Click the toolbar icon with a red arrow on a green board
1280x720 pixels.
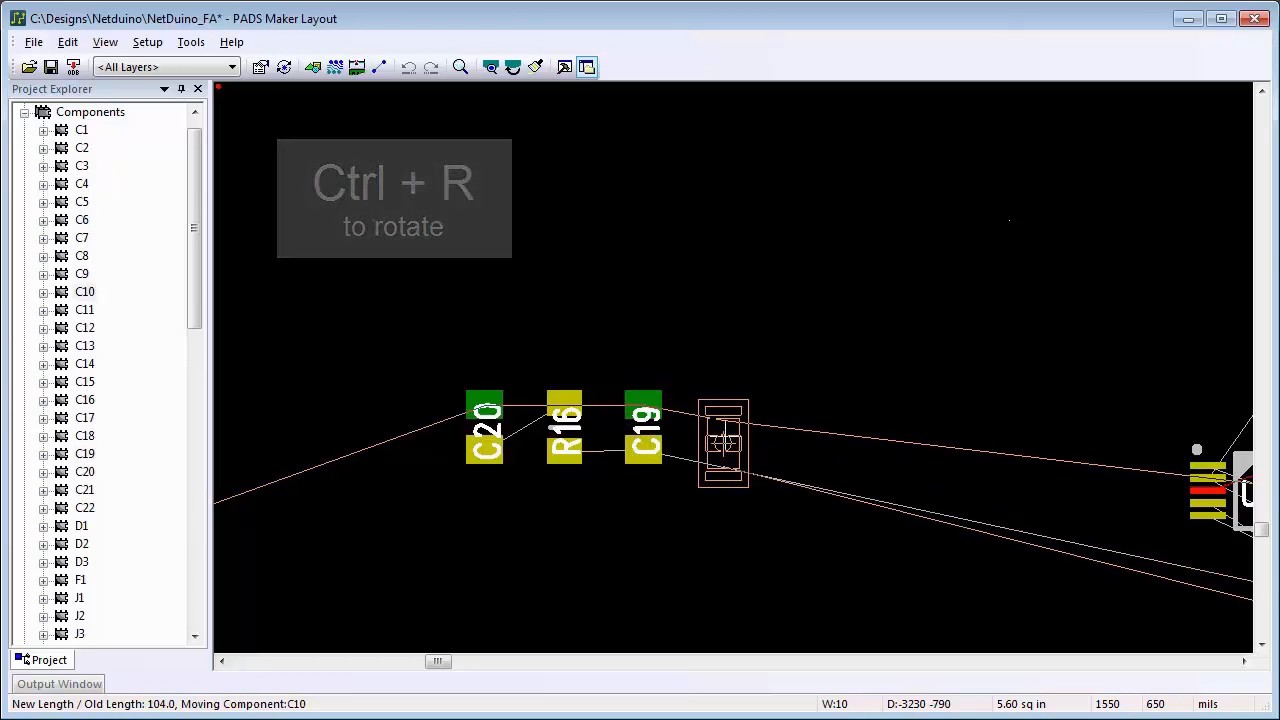tap(357, 67)
